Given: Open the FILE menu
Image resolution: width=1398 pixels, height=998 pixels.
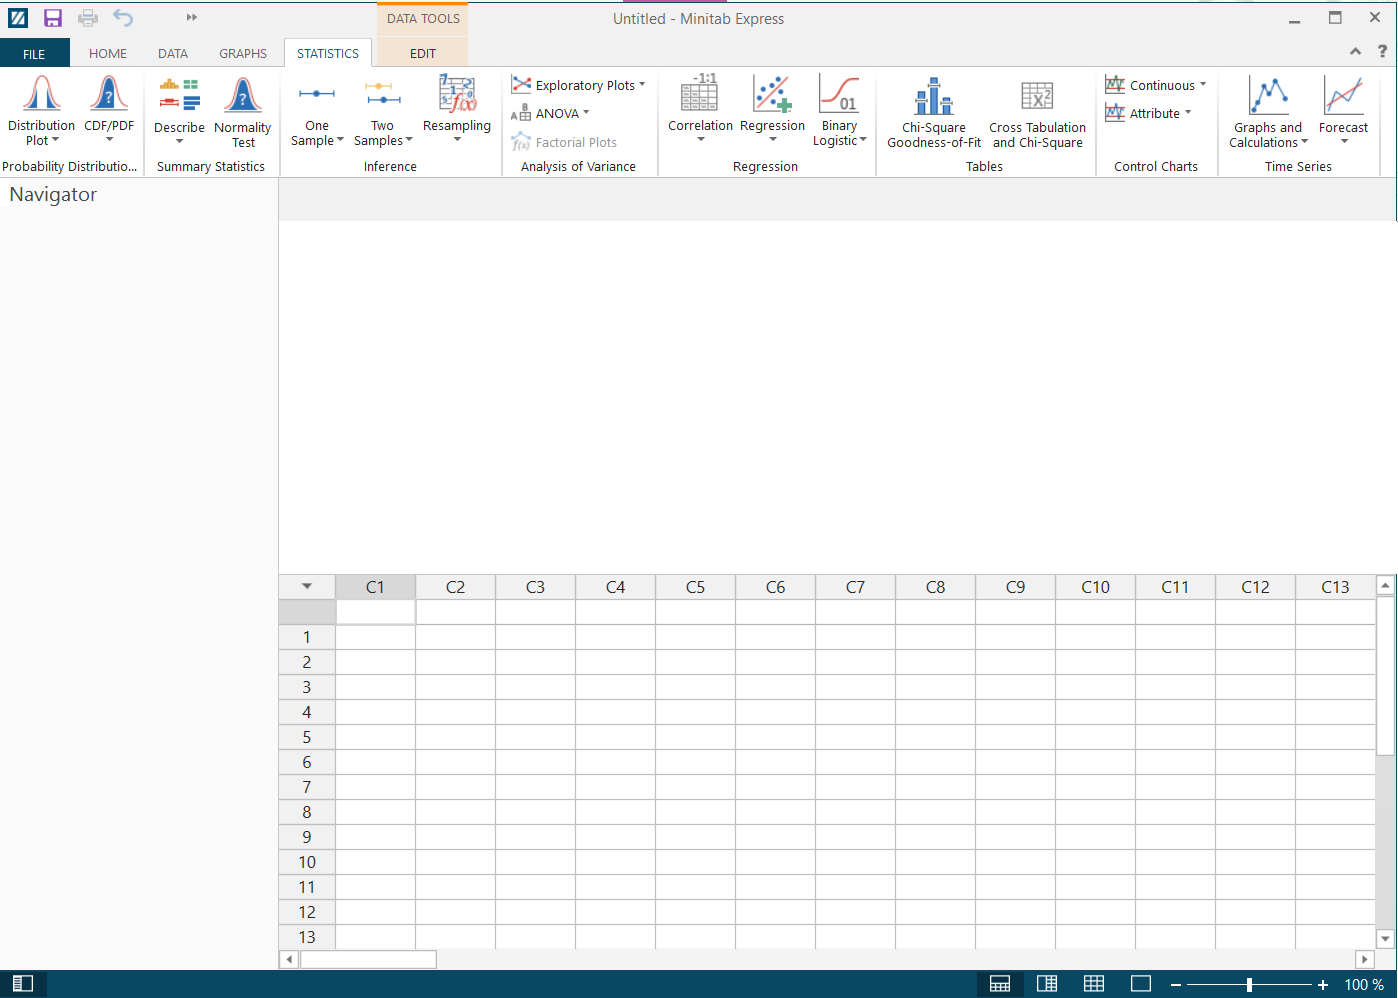Looking at the screenshot, I should pos(34,54).
